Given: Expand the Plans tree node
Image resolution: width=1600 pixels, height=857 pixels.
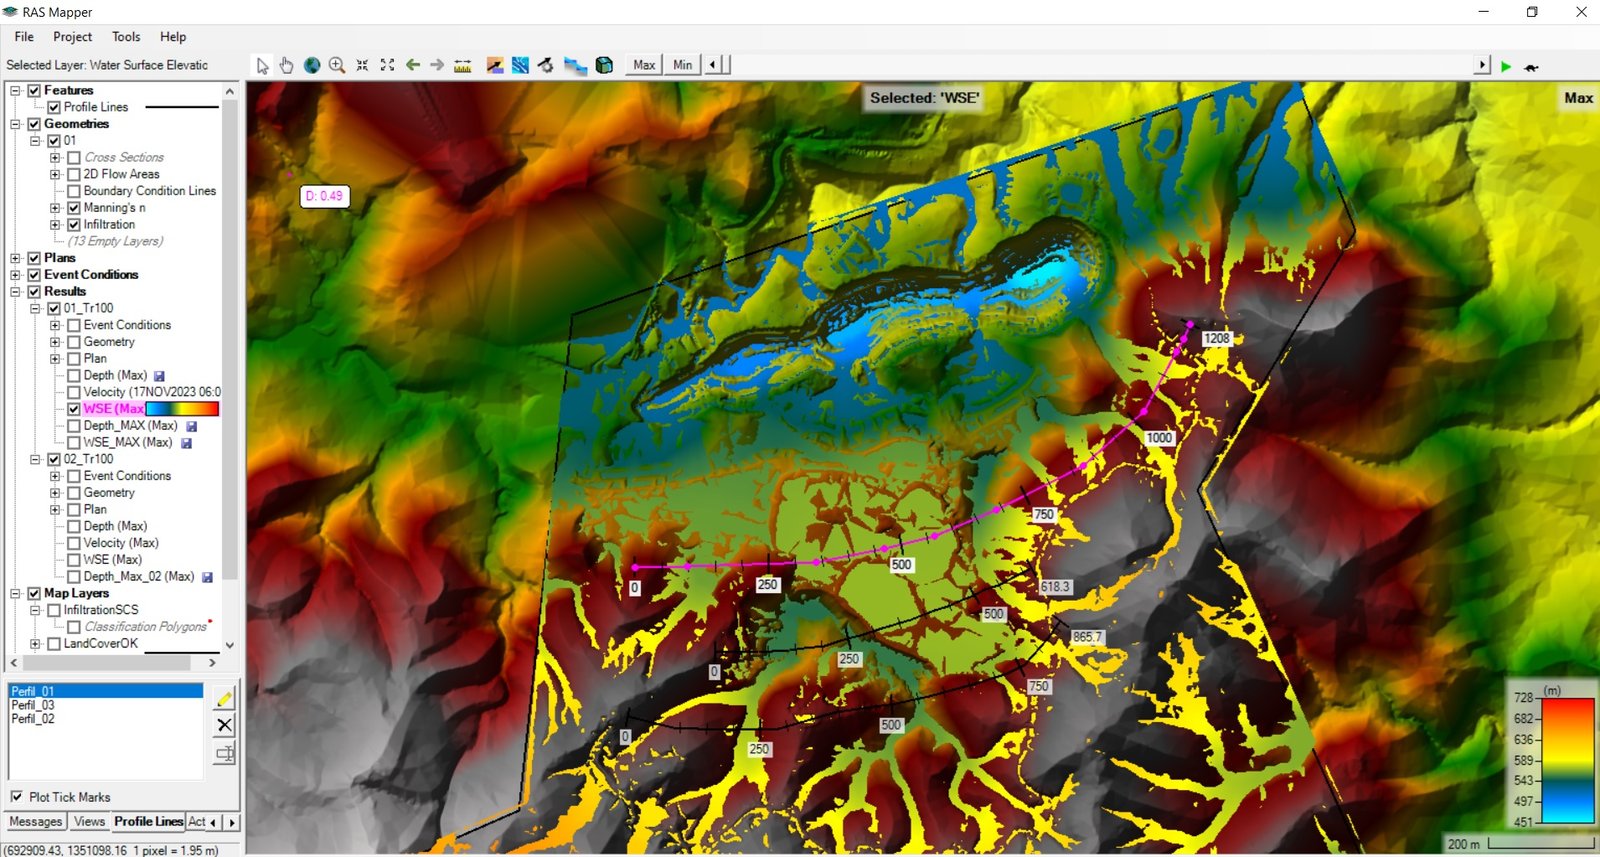Looking at the screenshot, I should coord(15,258).
